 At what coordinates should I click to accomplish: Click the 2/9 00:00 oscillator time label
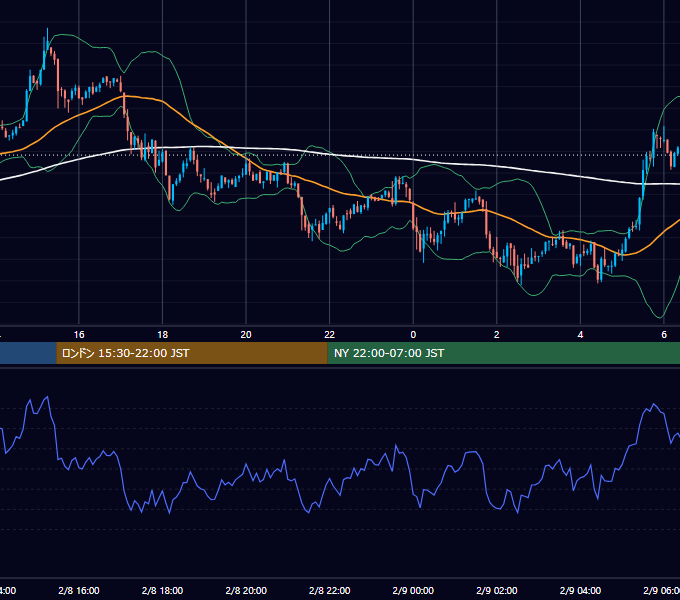point(413,590)
